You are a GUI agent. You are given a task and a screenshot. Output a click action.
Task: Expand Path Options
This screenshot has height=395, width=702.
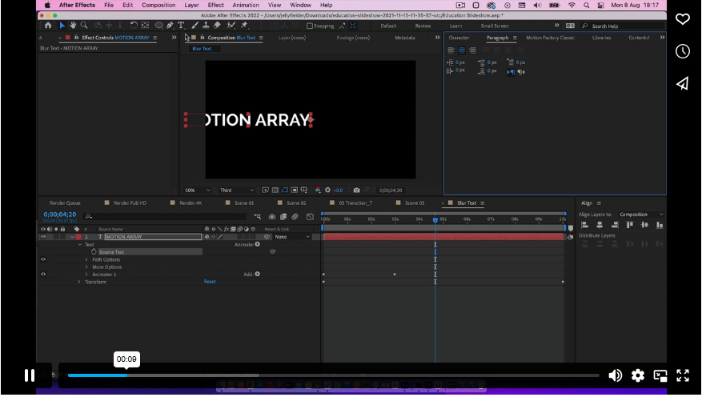click(x=87, y=259)
